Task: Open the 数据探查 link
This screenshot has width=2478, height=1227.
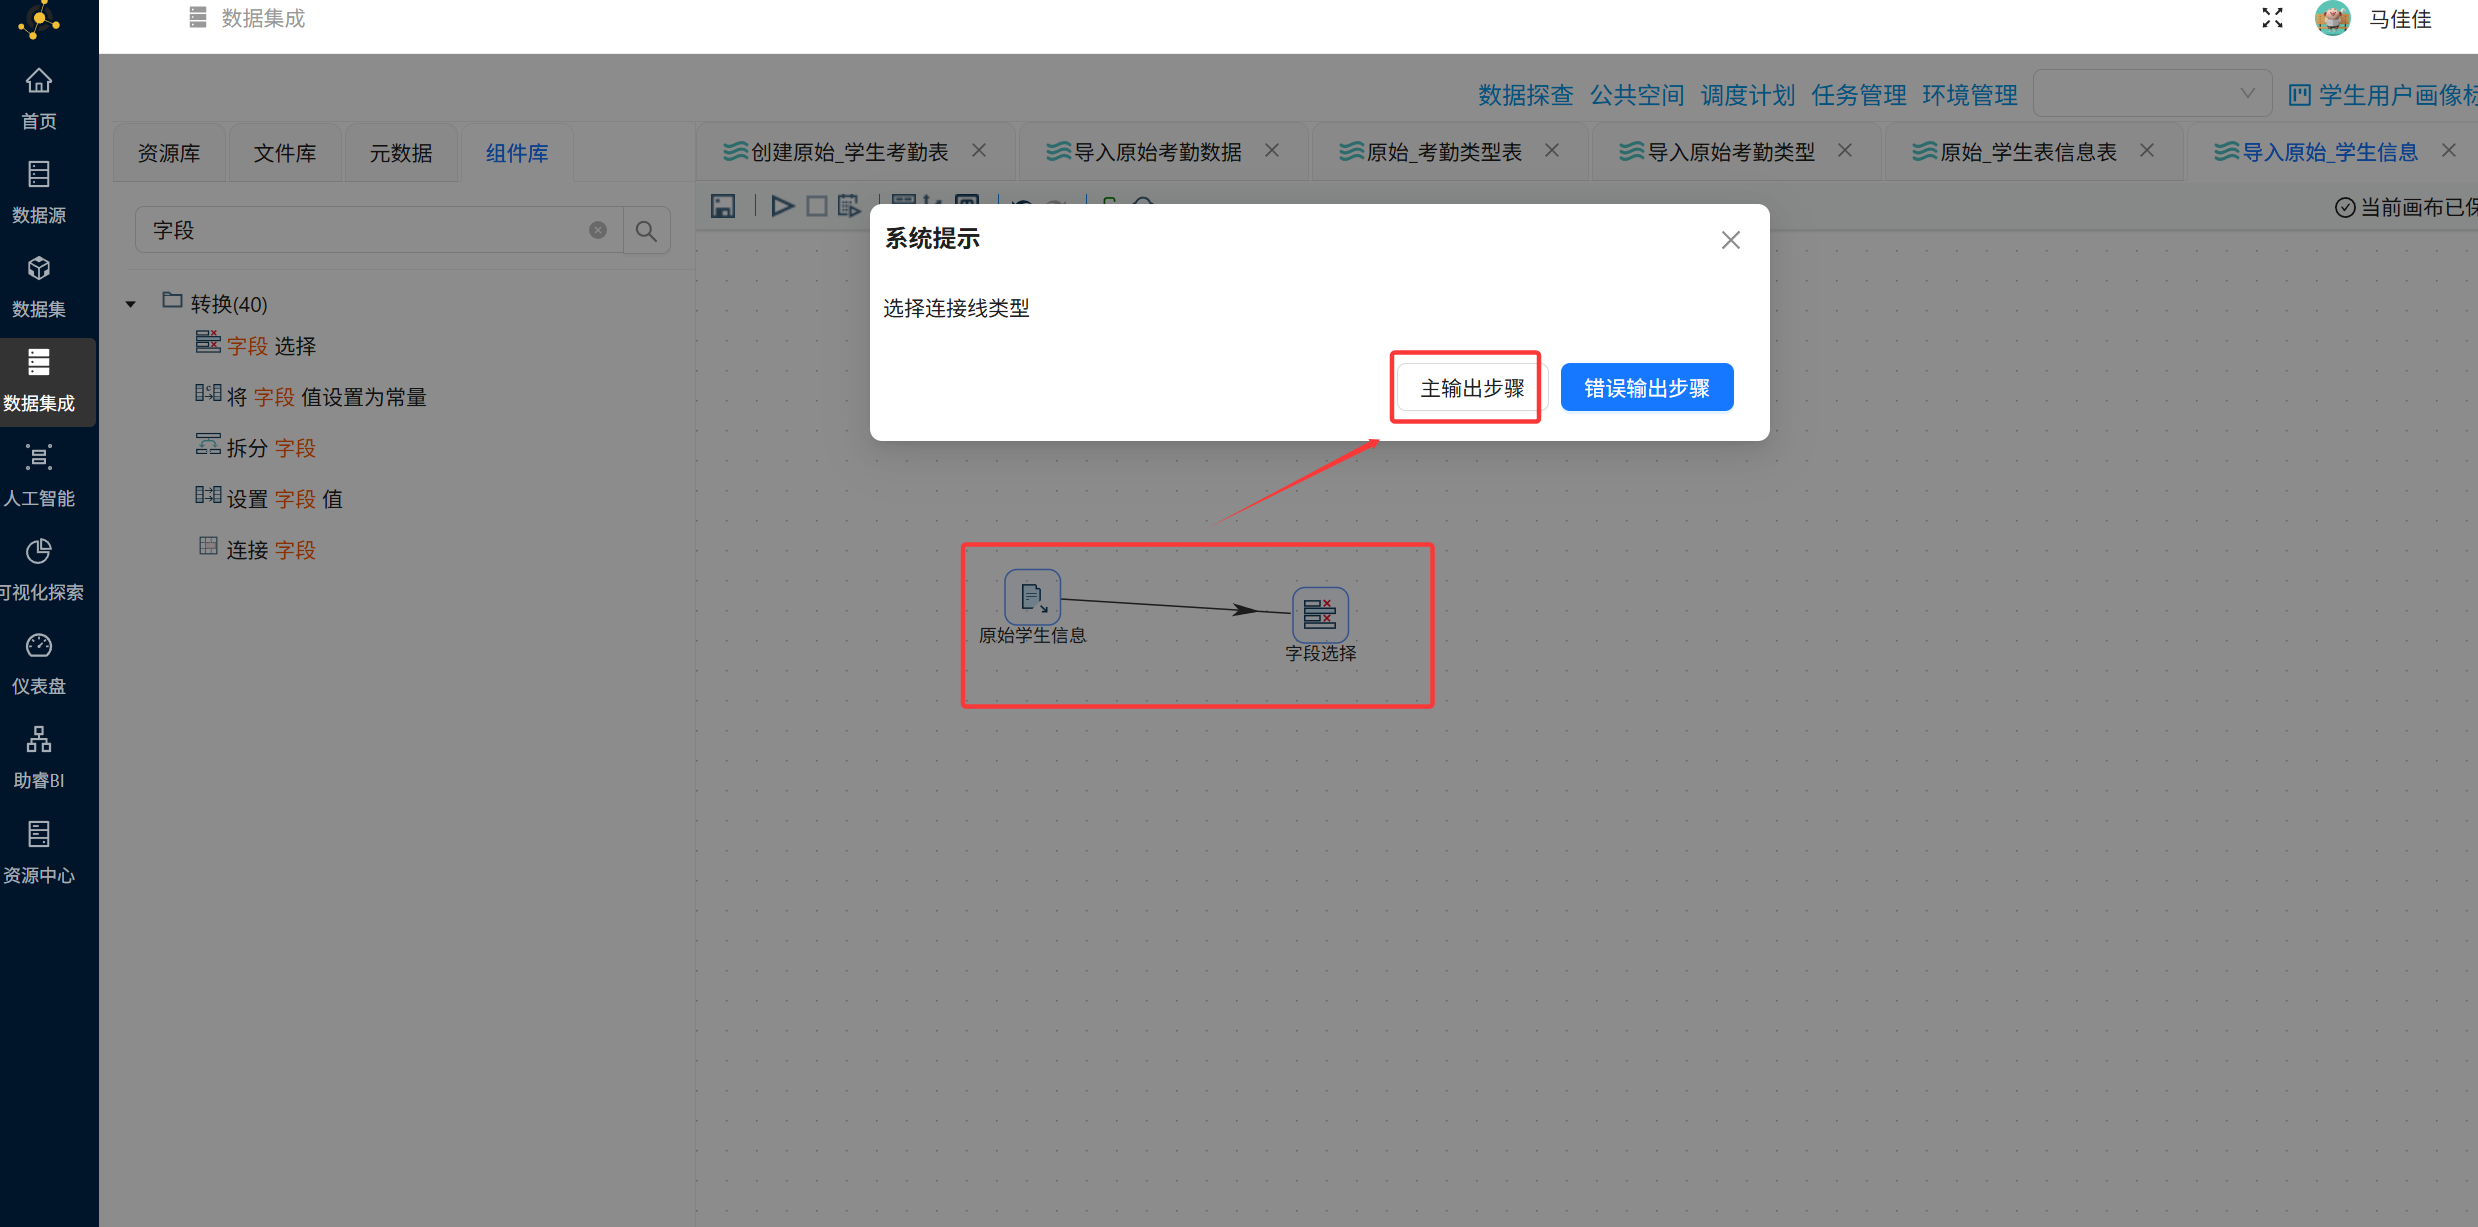Action: [x=1526, y=95]
